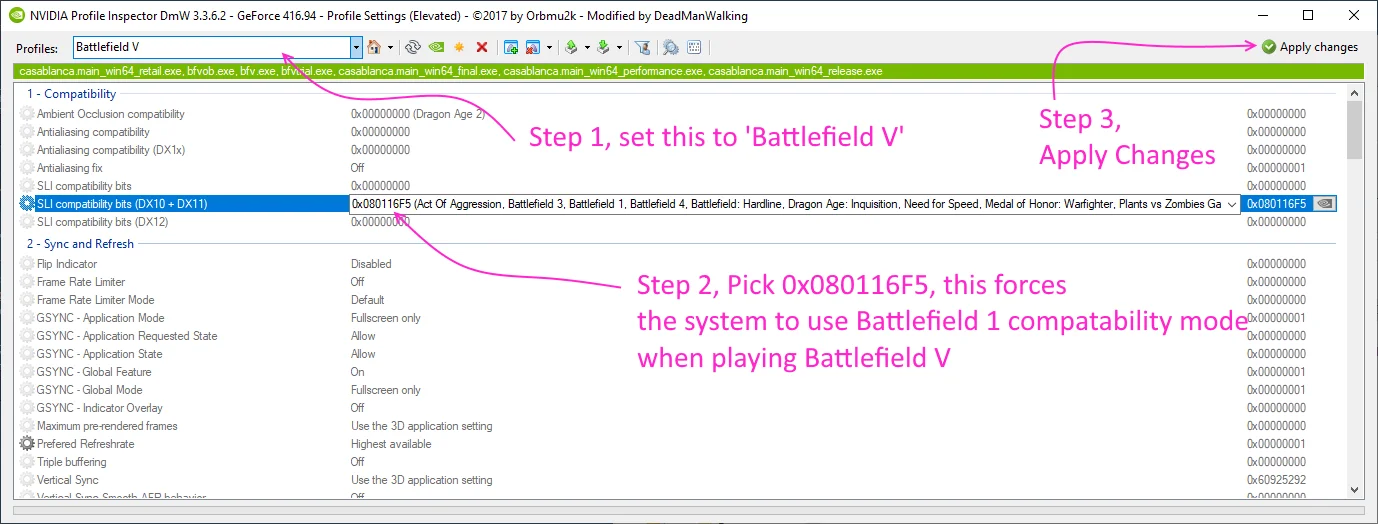This screenshot has height=524, width=1378.
Task: Click the gear icon beside Prefered Refreshrate
Action: [27, 444]
